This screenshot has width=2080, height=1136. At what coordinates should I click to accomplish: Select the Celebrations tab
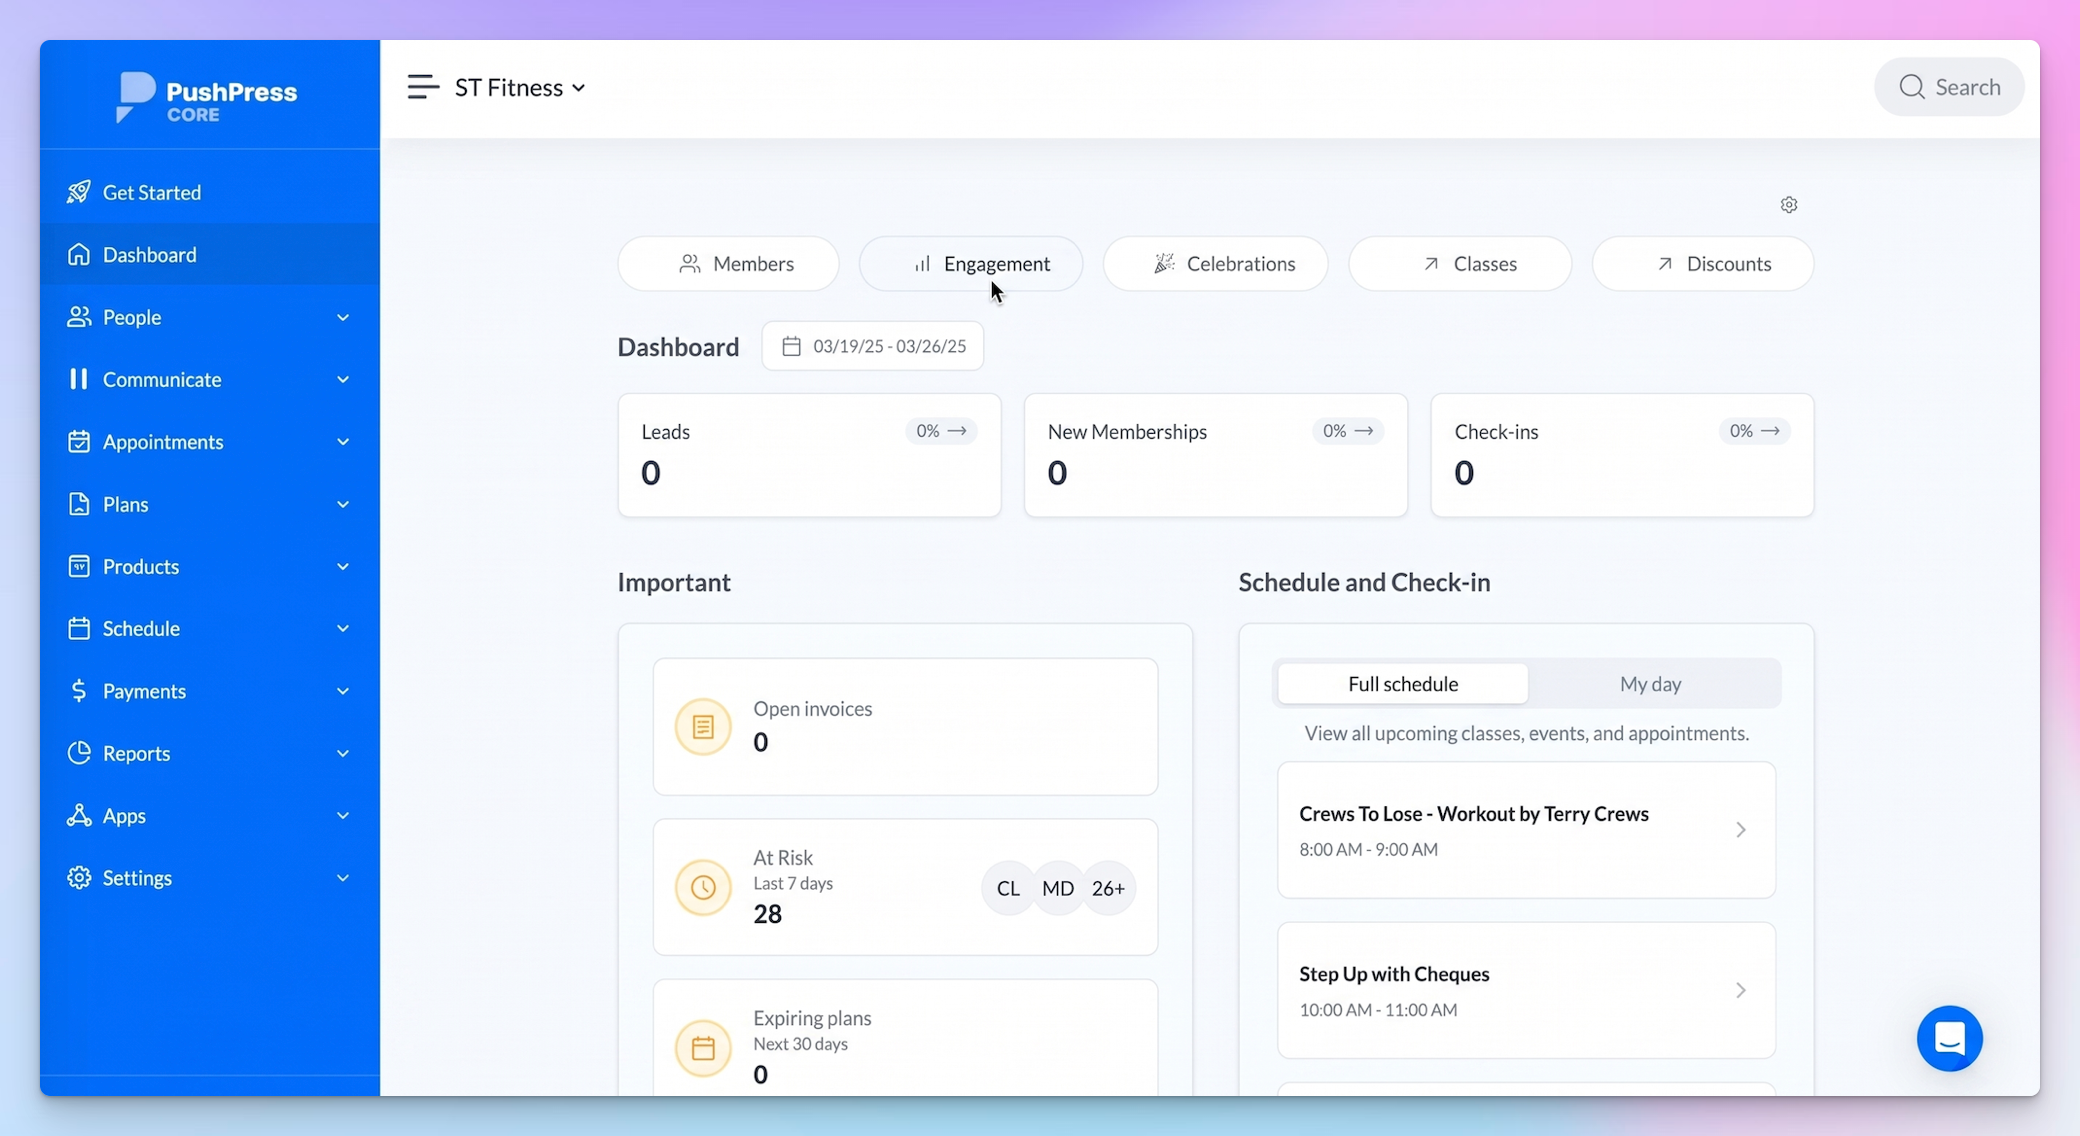(x=1215, y=264)
